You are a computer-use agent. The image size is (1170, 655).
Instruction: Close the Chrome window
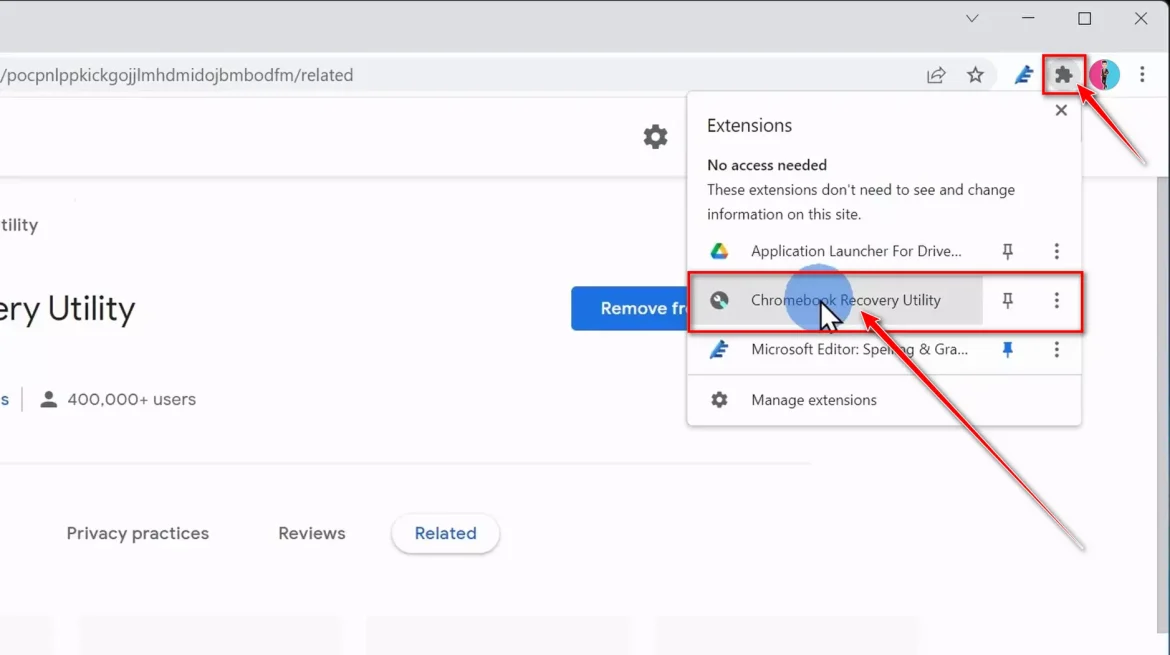click(x=1141, y=19)
